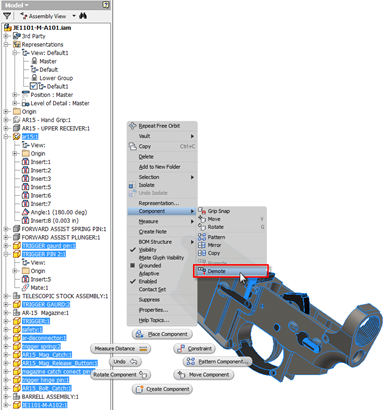Choose Copy Ctrl+C in context menu
Screen dimensions: 387x410
pos(162,146)
